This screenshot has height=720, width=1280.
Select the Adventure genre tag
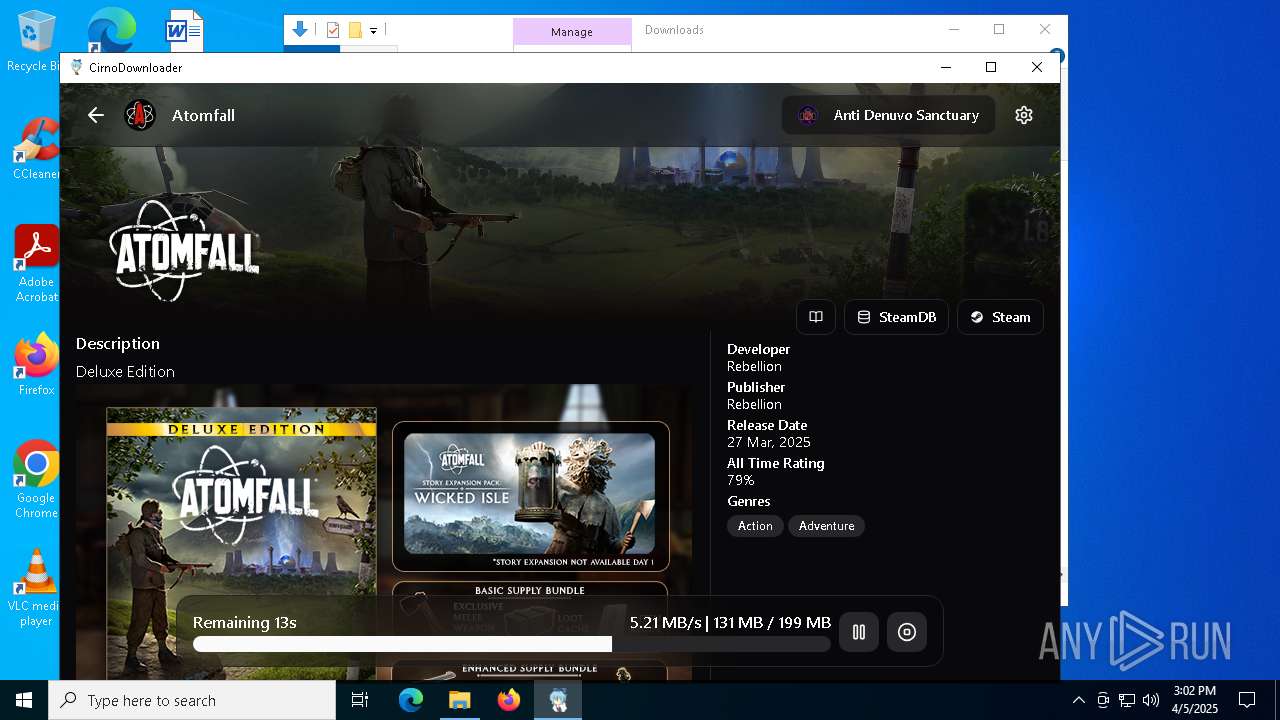(x=826, y=526)
